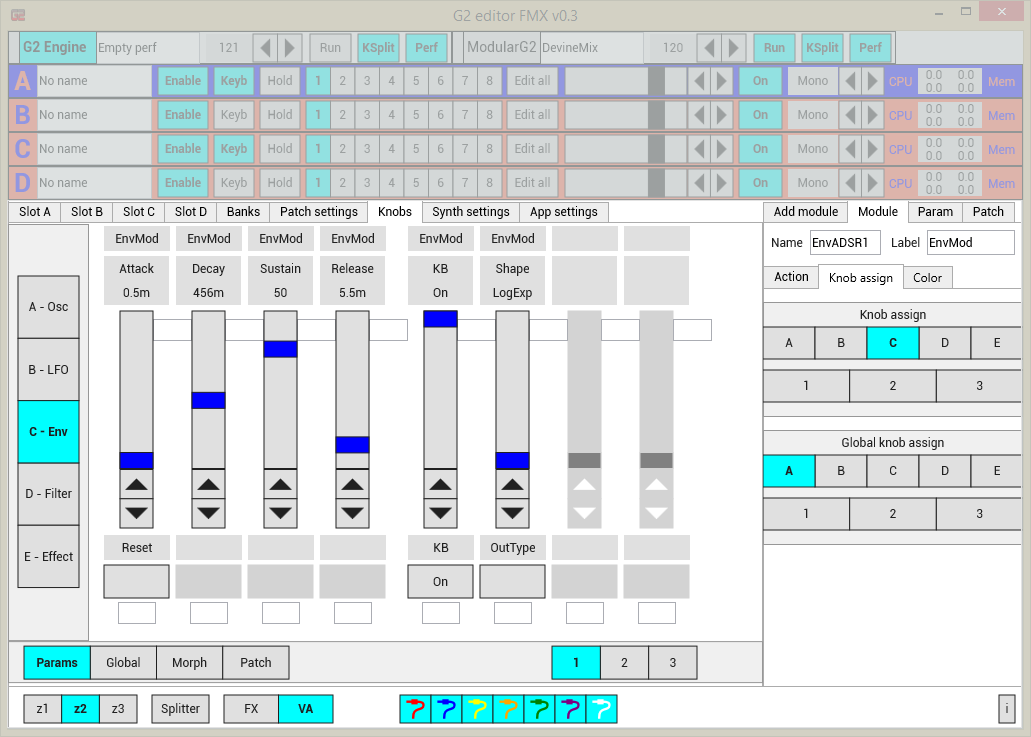Toggle the red cable color icon
Image resolution: width=1031 pixels, height=737 pixels.
pyautogui.click(x=416, y=709)
